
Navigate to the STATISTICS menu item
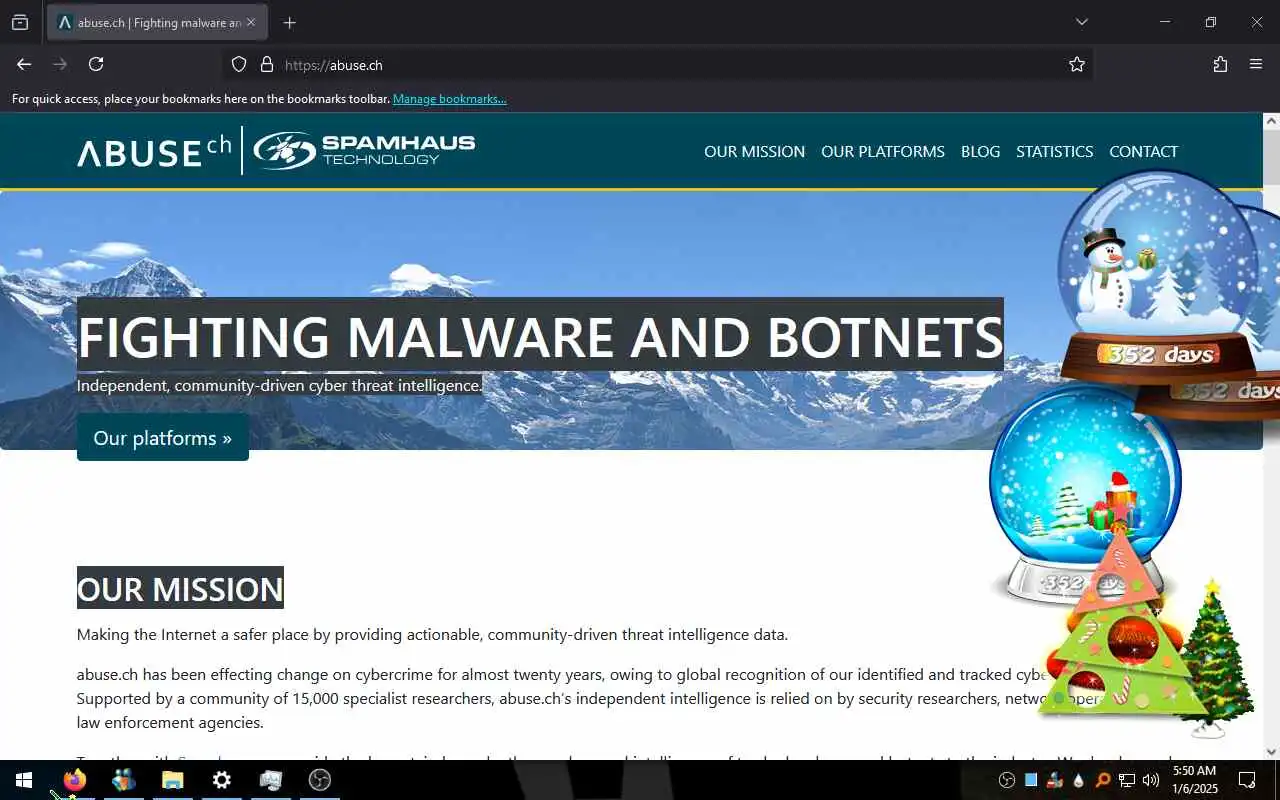tap(1054, 151)
